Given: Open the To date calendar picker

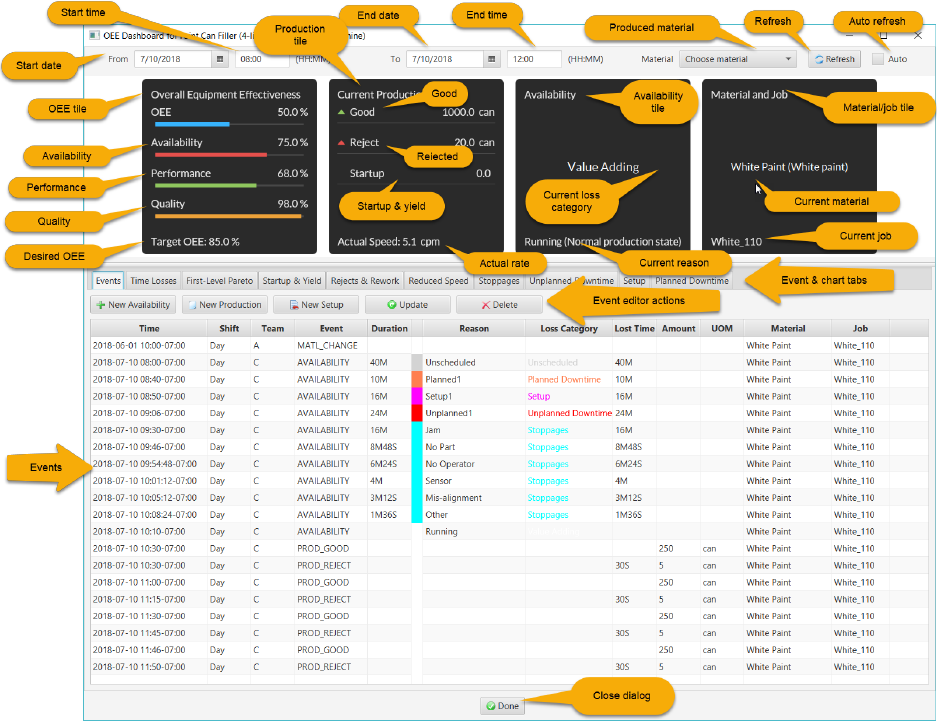Looking at the screenshot, I should tap(491, 59).
